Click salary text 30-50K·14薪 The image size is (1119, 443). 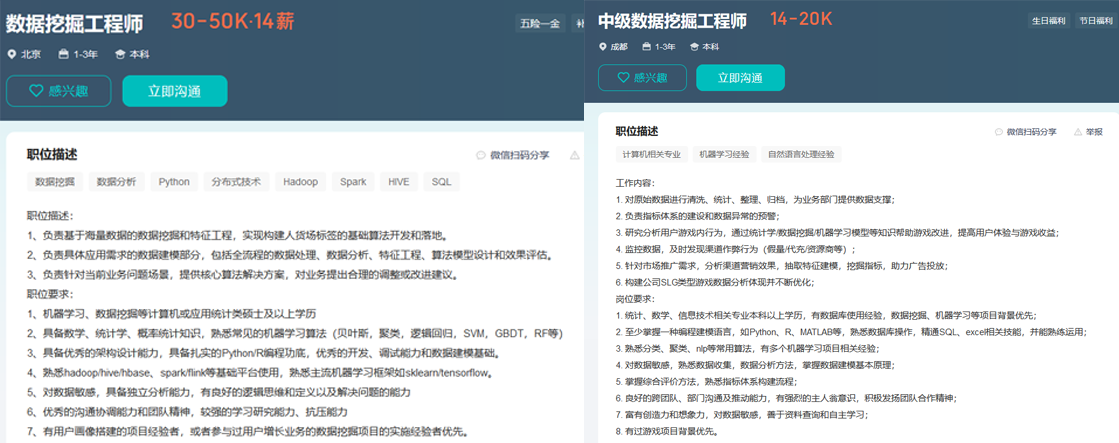pyautogui.click(x=233, y=21)
